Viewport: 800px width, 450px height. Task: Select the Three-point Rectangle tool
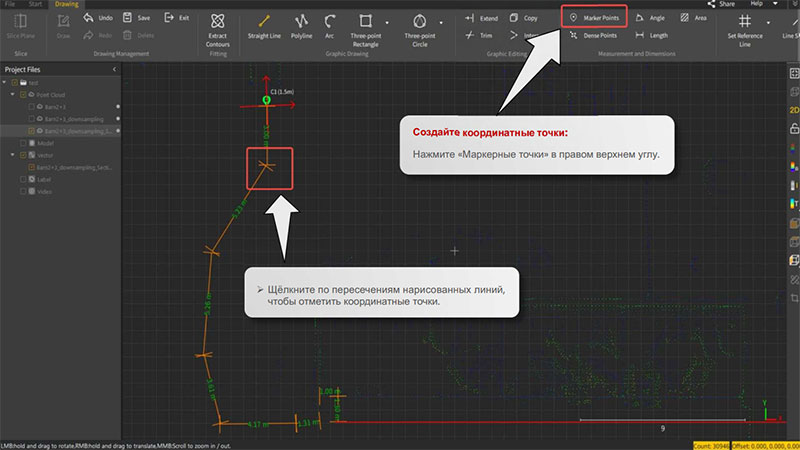(365, 30)
